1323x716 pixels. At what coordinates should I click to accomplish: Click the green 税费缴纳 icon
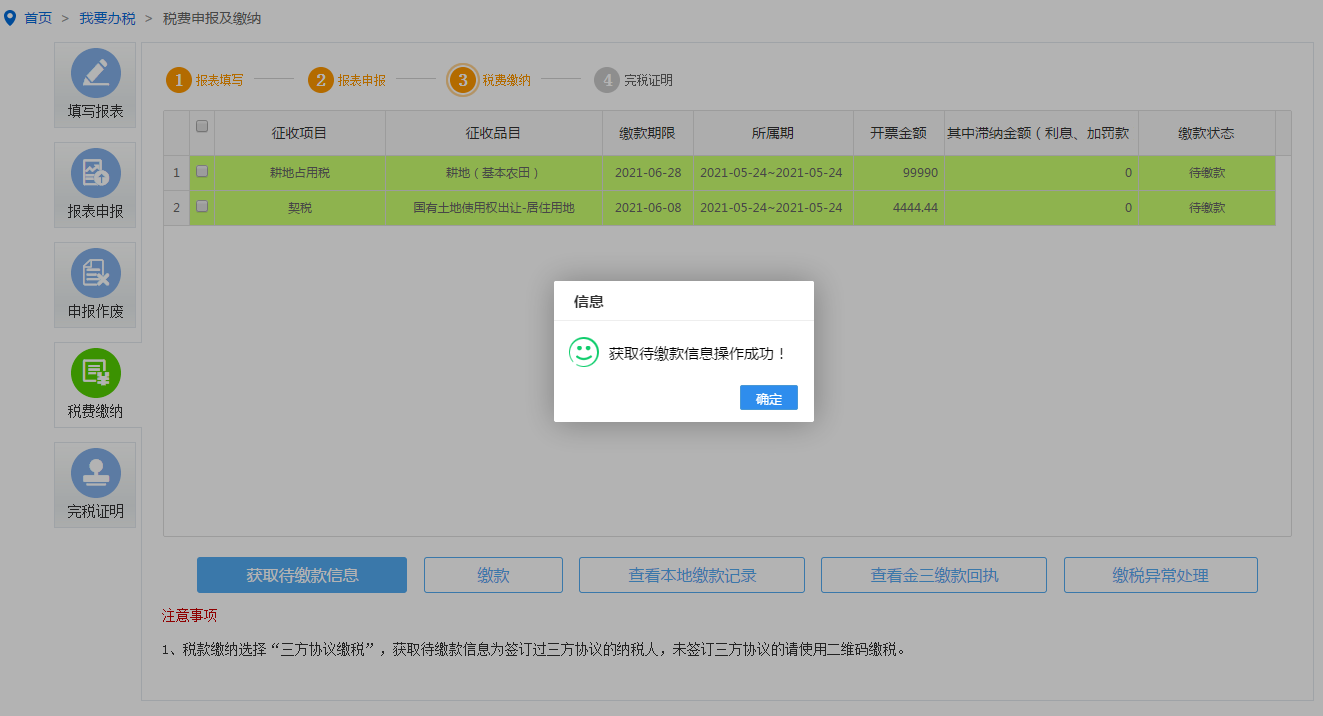click(x=96, y=373)
